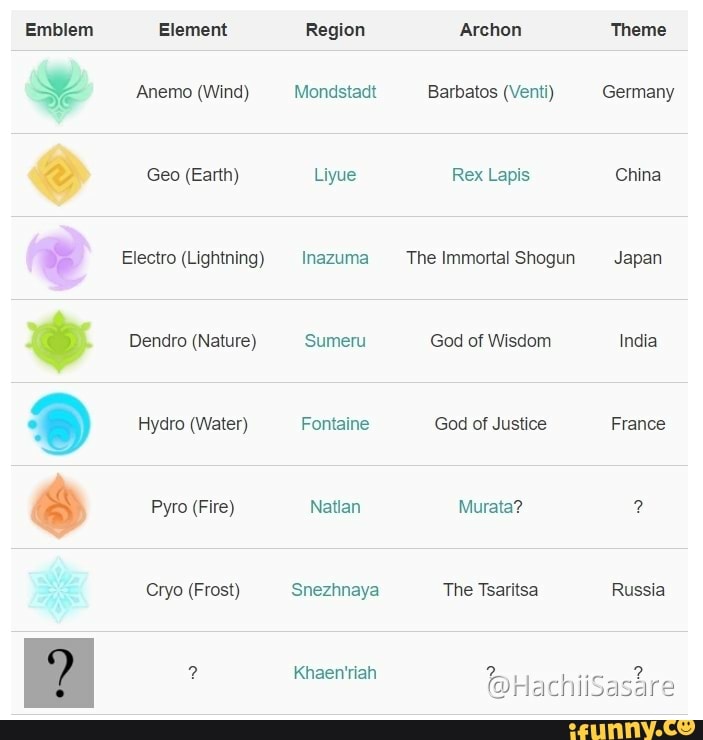The height and width of the screenshot is (740, 703).
Task: Click the iFunny logo in the footer
Action: 630,729
